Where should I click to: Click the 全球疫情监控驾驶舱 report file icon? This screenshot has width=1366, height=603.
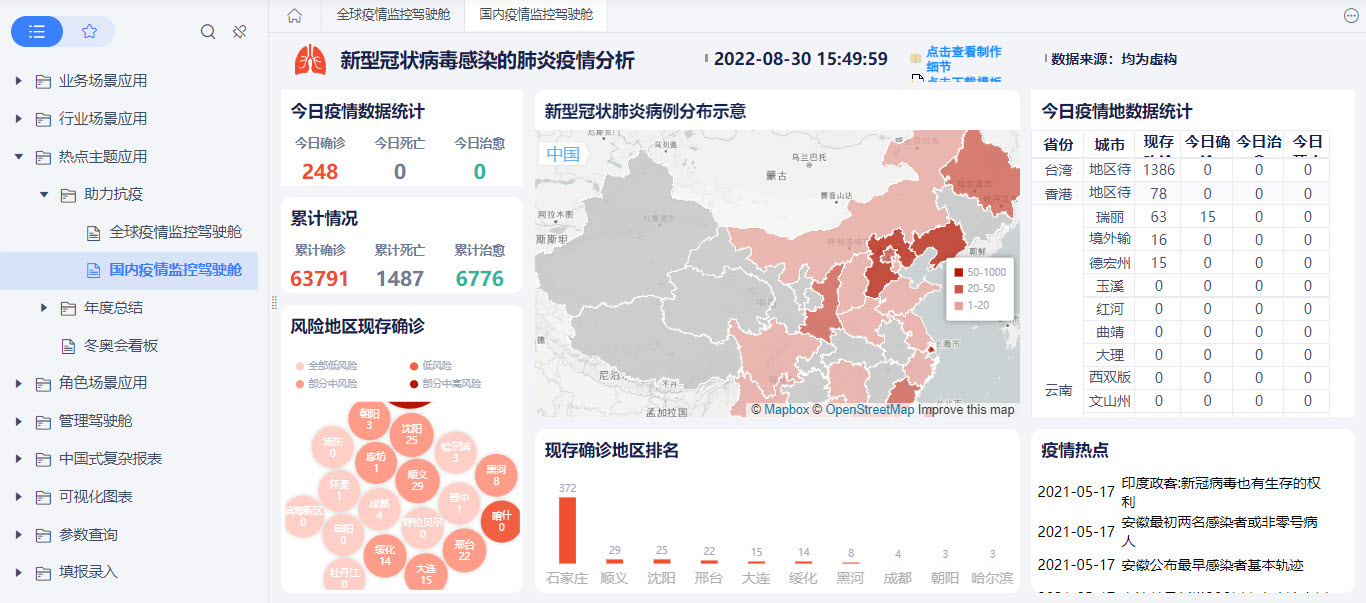click(x=93, y=233)
